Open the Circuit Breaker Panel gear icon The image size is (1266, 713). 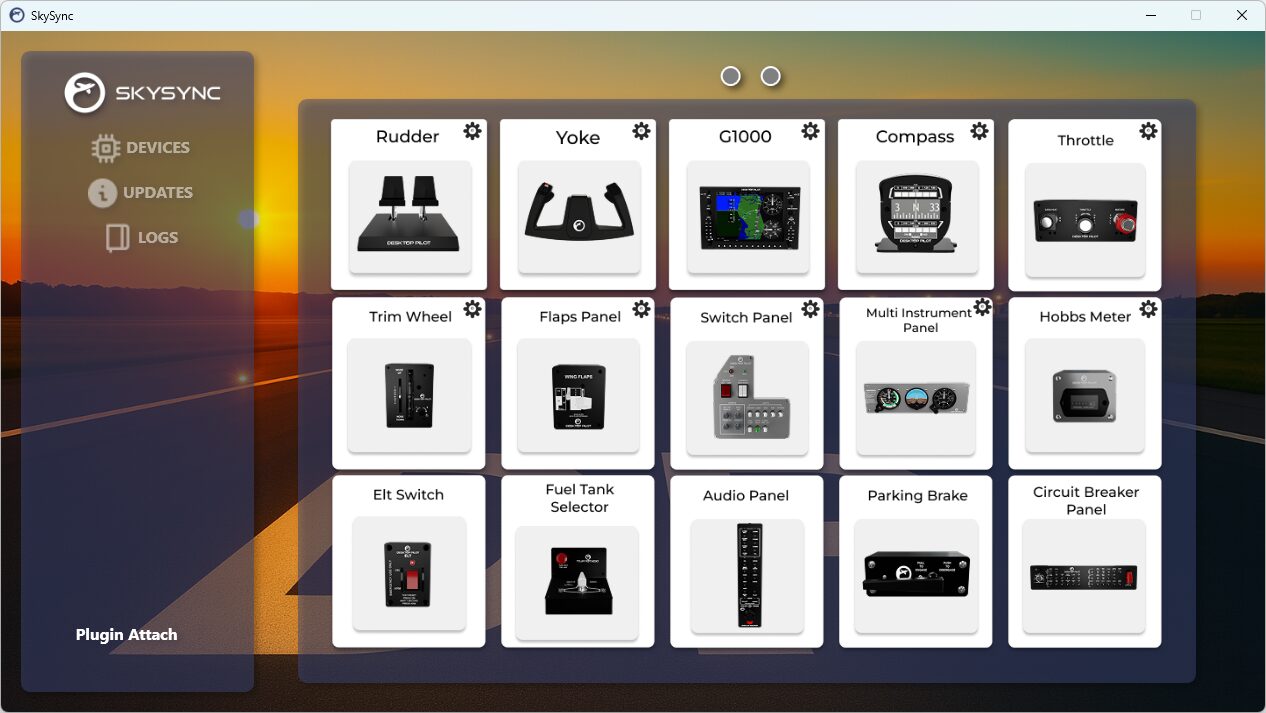tap(1148, 488)
